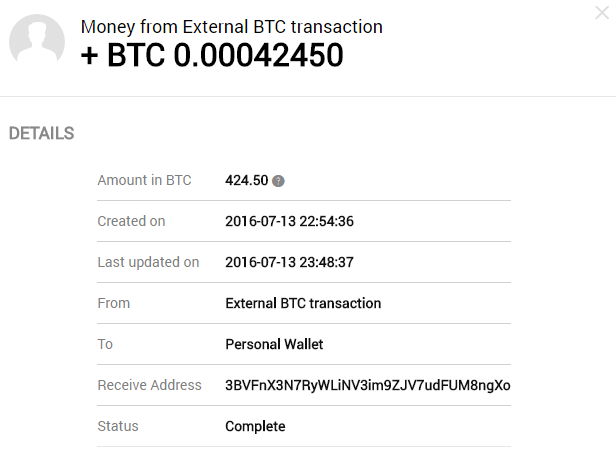The image size is (616, 476).
Task: Click the 'To' row label
Action: [x=105, y=344]
